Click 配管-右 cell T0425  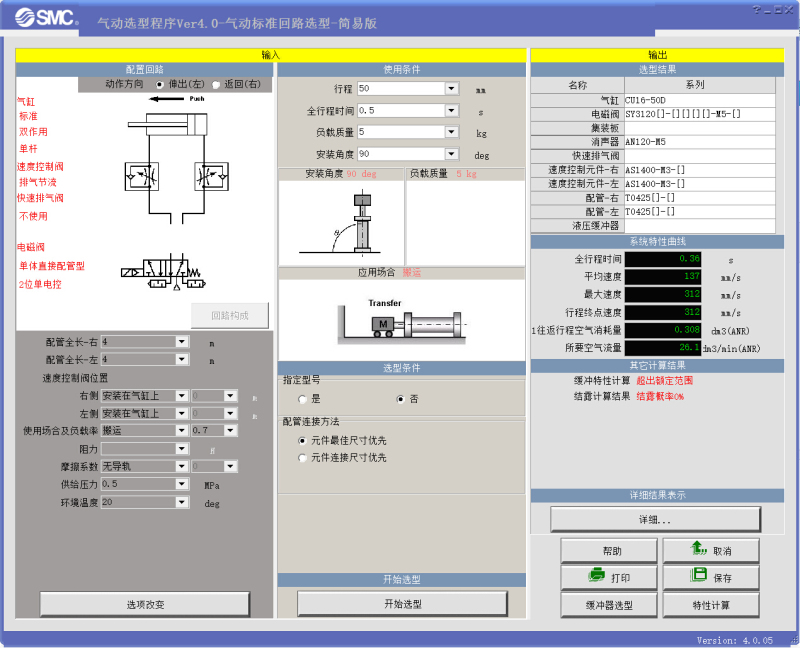coord(699,198)
